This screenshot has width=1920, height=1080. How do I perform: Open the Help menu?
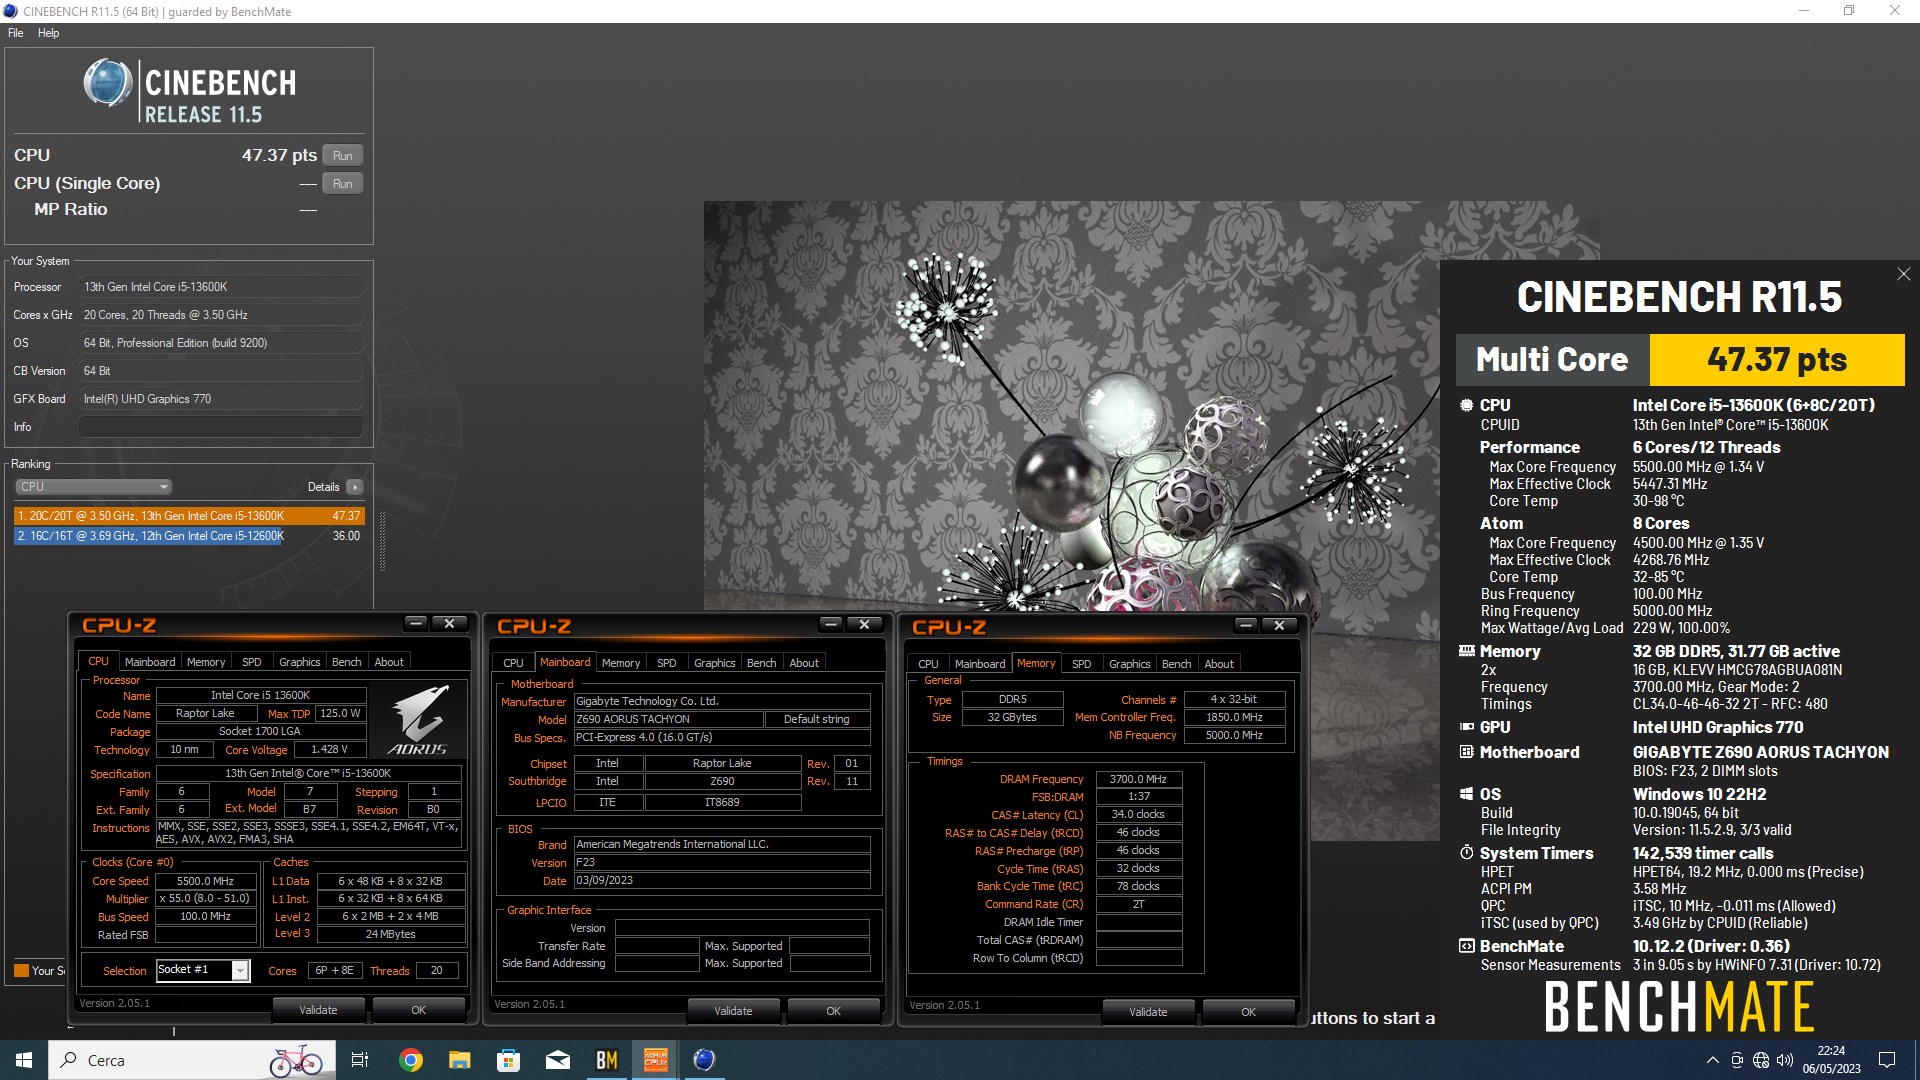49,33
